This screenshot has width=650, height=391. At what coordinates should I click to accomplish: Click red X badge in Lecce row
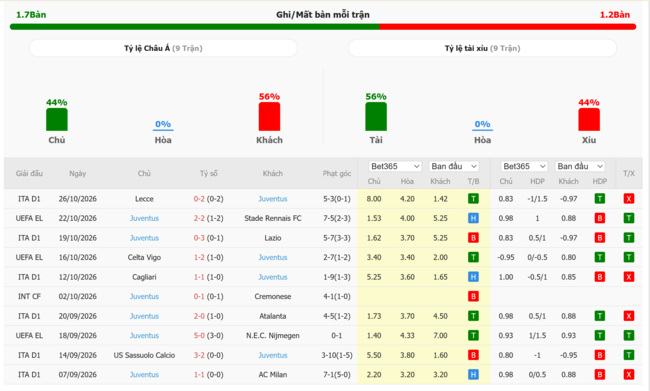click(x=629, y=199)
